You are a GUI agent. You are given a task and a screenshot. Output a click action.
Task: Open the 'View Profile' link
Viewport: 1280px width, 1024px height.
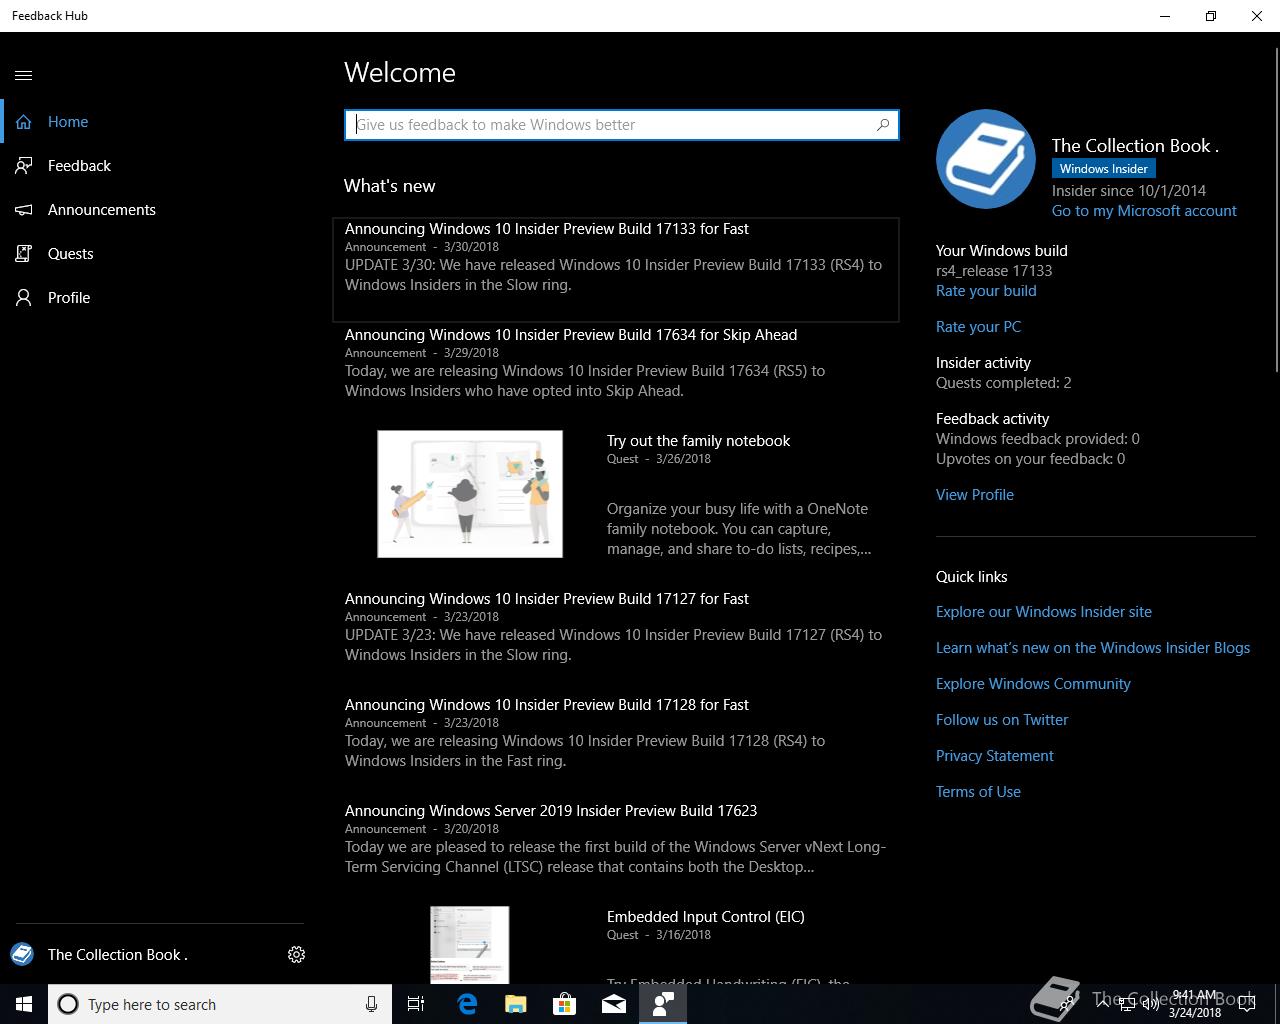click(975, 495)
